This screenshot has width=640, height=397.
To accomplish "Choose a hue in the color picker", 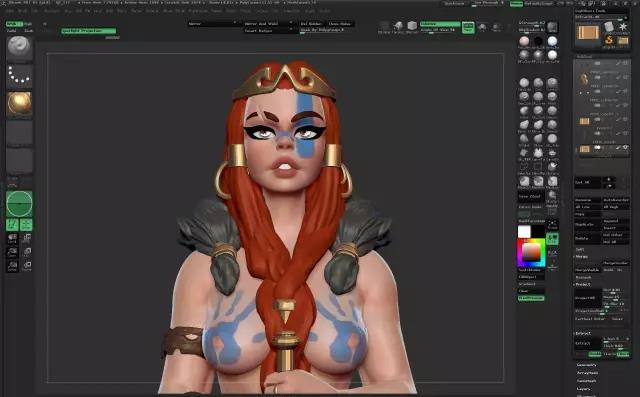I will pyautogui.click(x=531, y=253).
